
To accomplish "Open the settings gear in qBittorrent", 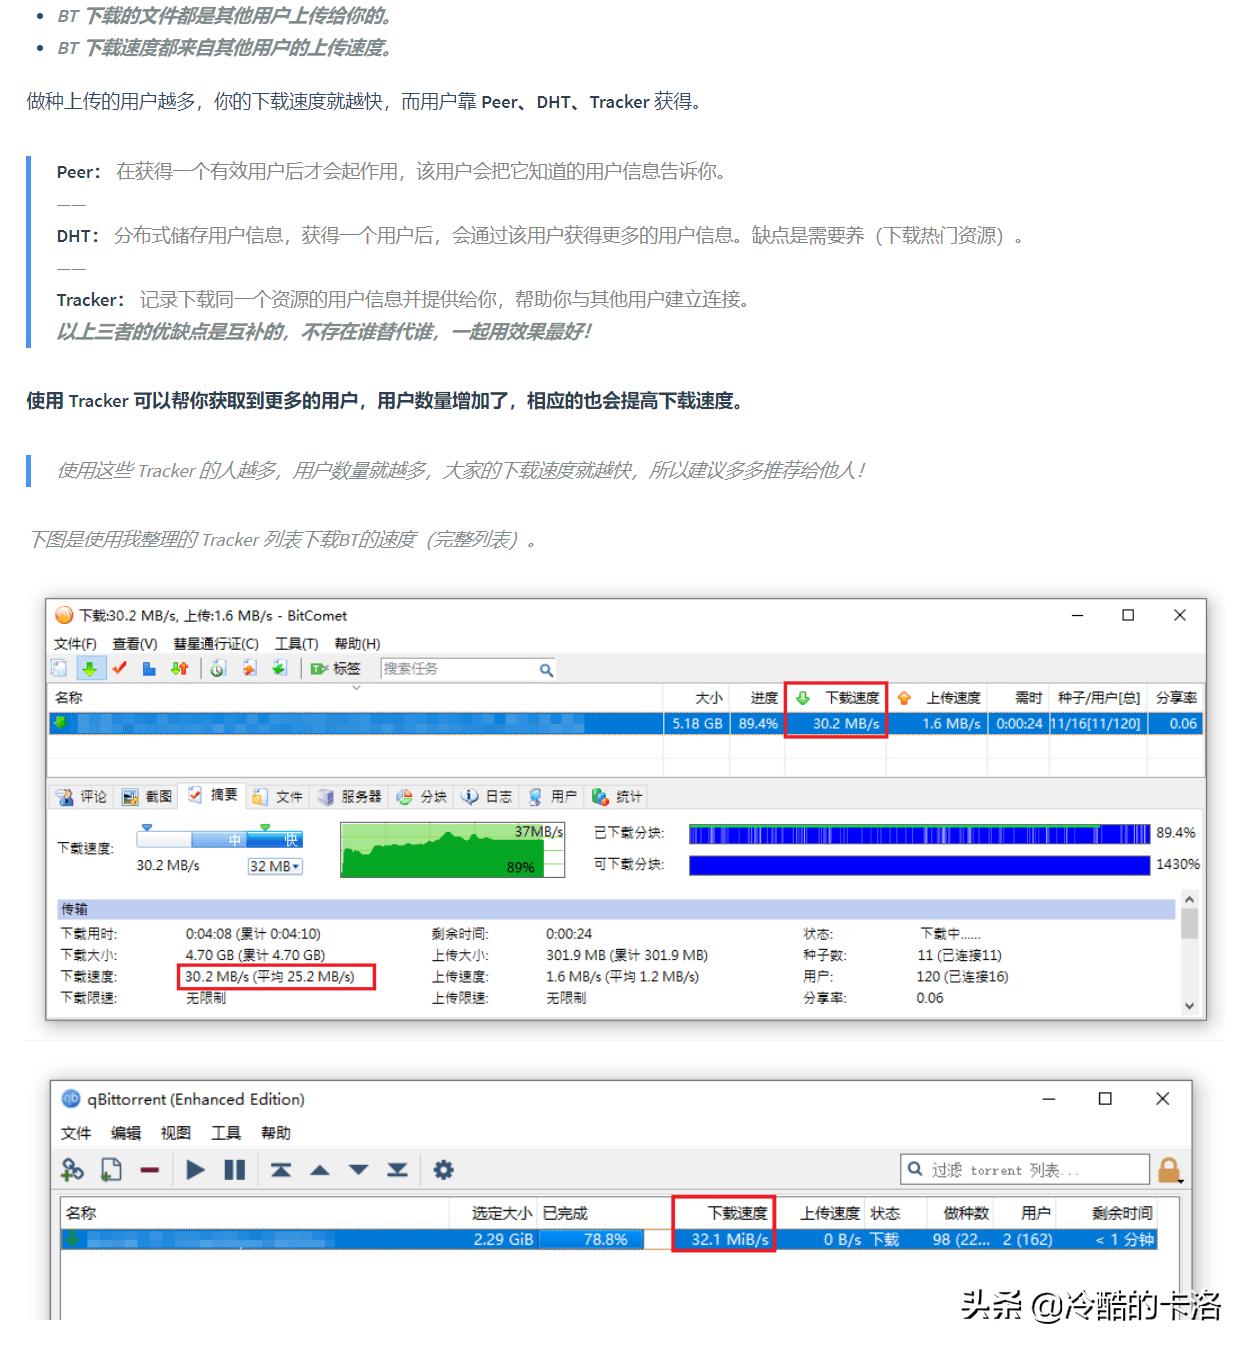I will 443,1170.
